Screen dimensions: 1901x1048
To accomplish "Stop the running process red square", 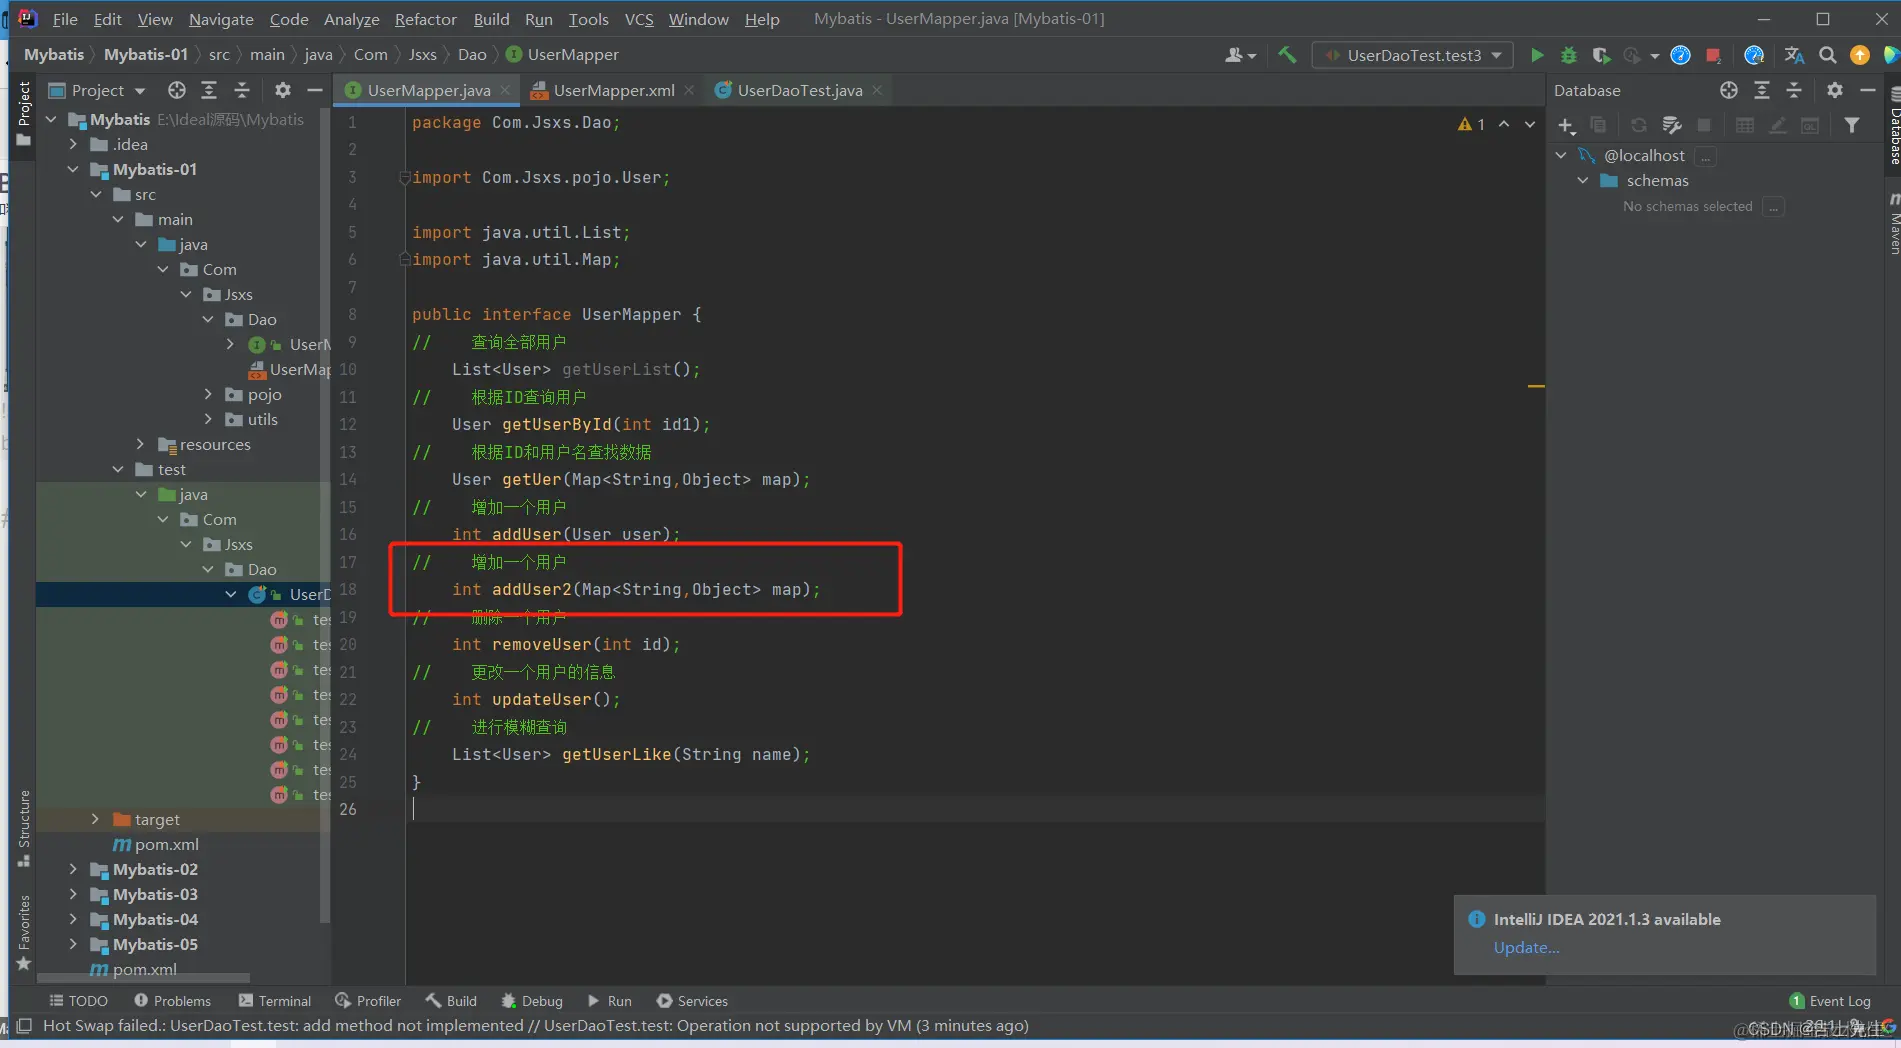I will coord(1713,55).
